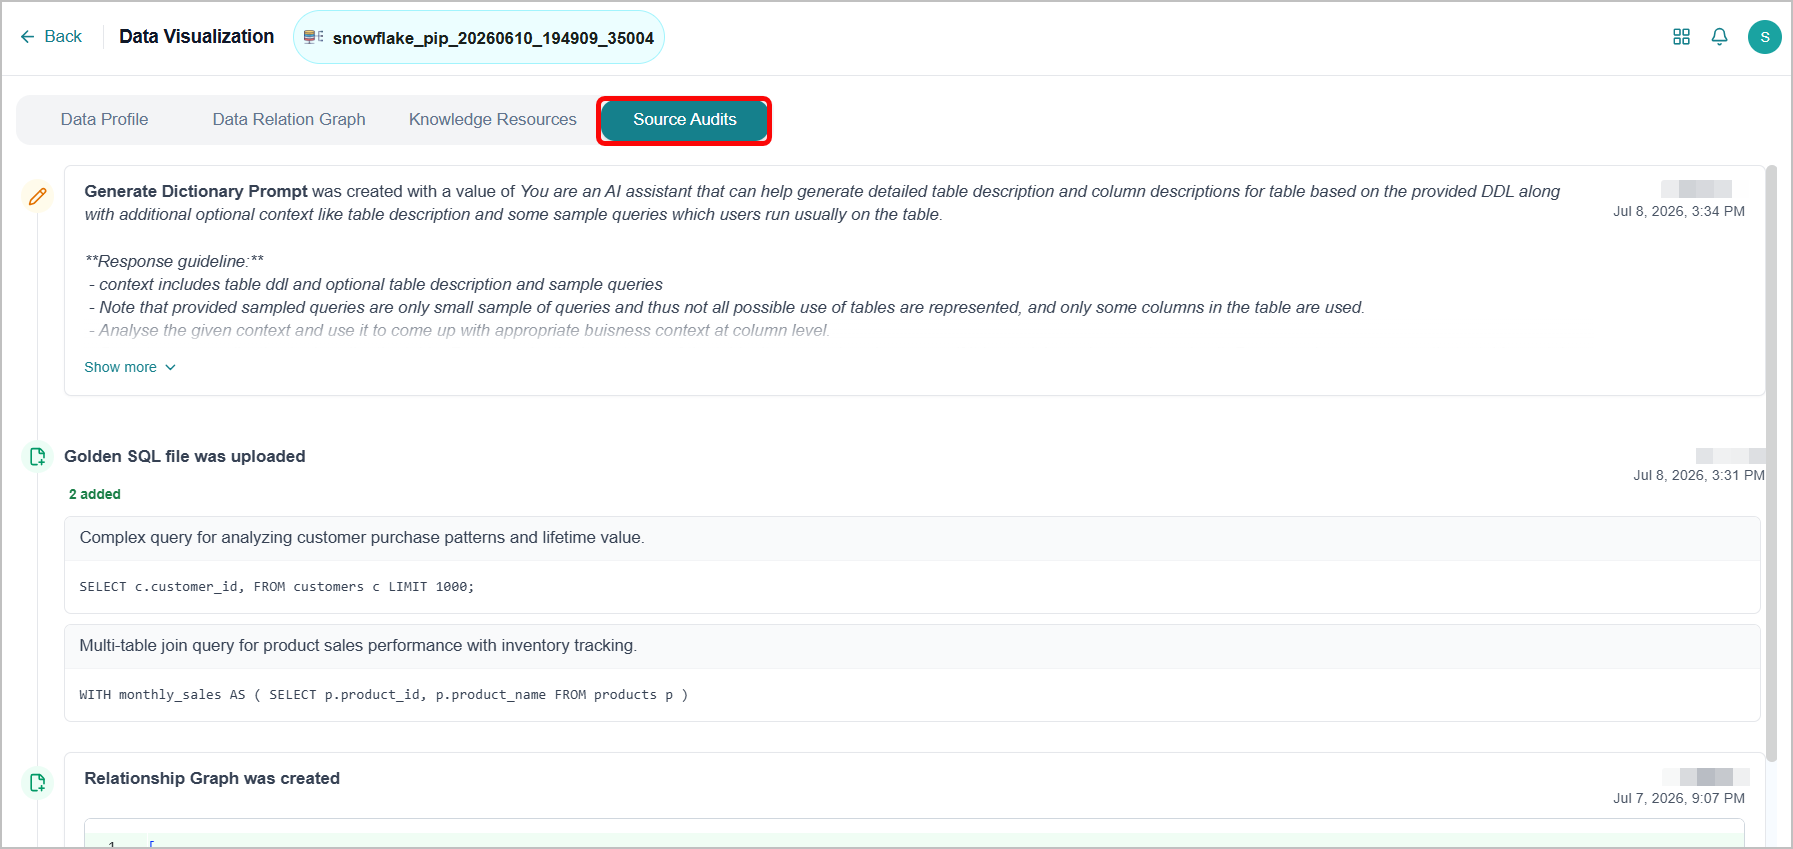This screenshot has width=1793, height=849.
Task: Click the multi-table join query description
Action: coord(358,646)
